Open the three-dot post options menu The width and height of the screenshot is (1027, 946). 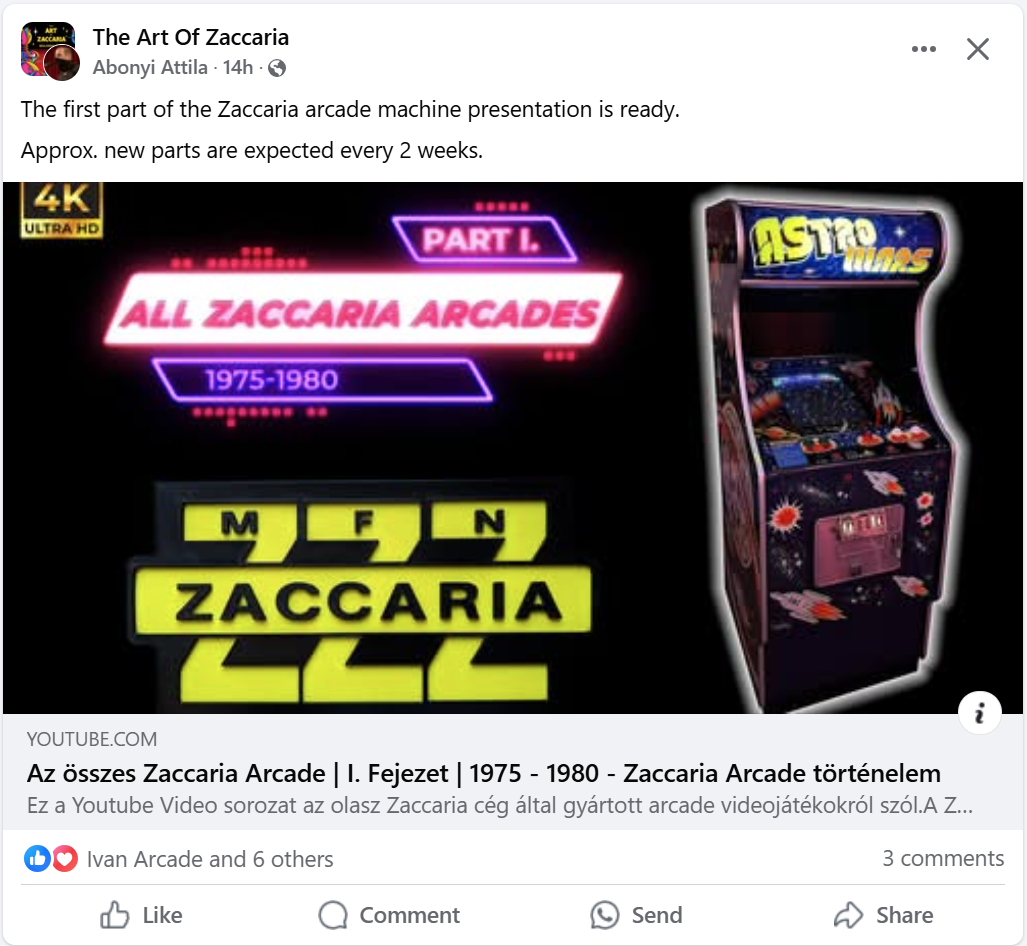coord(924,49)
